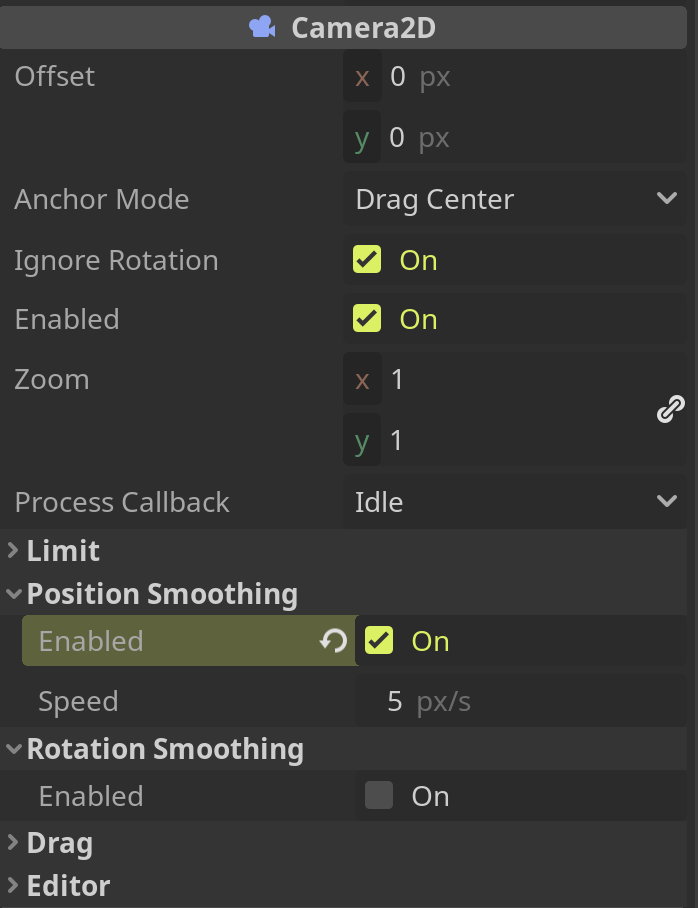Viewport: 698px width, 908px height.
Task: Click the Camera2D camera icon in the header
Action: tap(261, 27)
